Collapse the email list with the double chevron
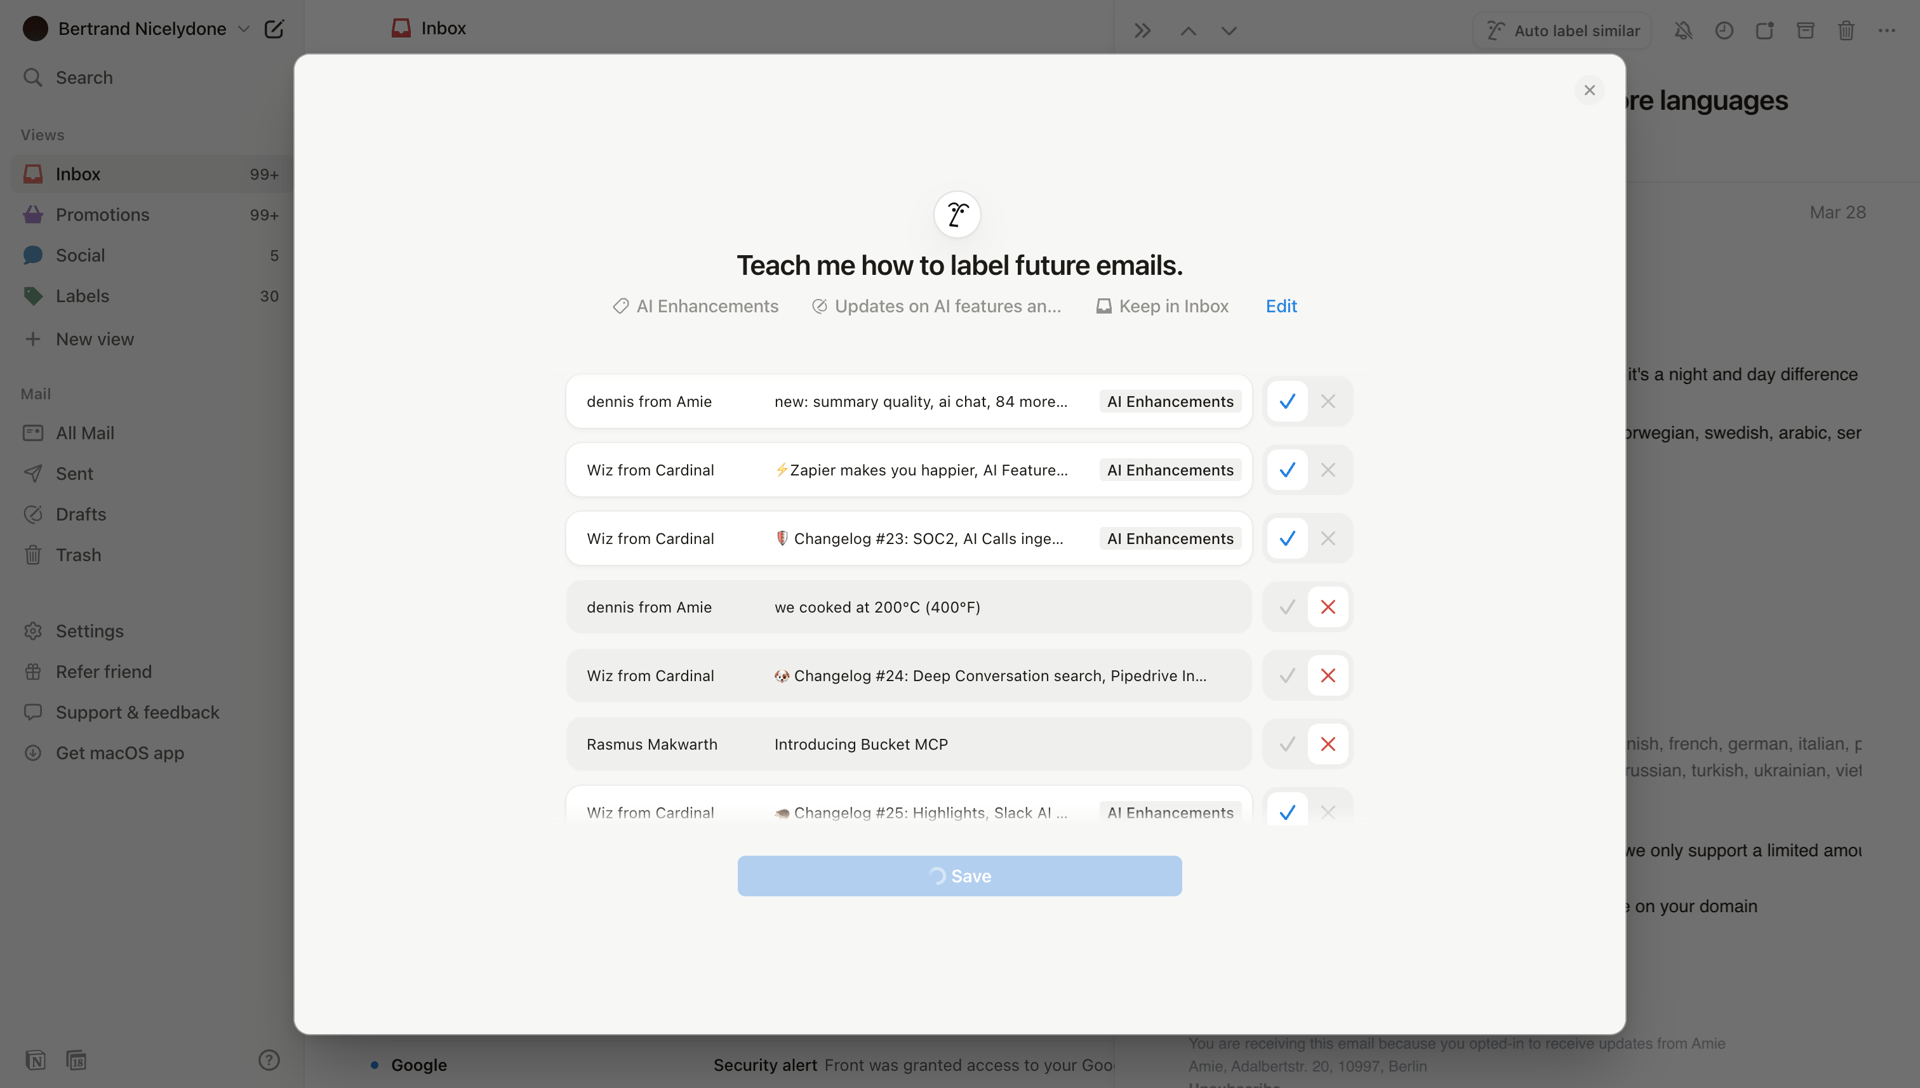This screenshot has height=1088, width=1920. 1140,29
